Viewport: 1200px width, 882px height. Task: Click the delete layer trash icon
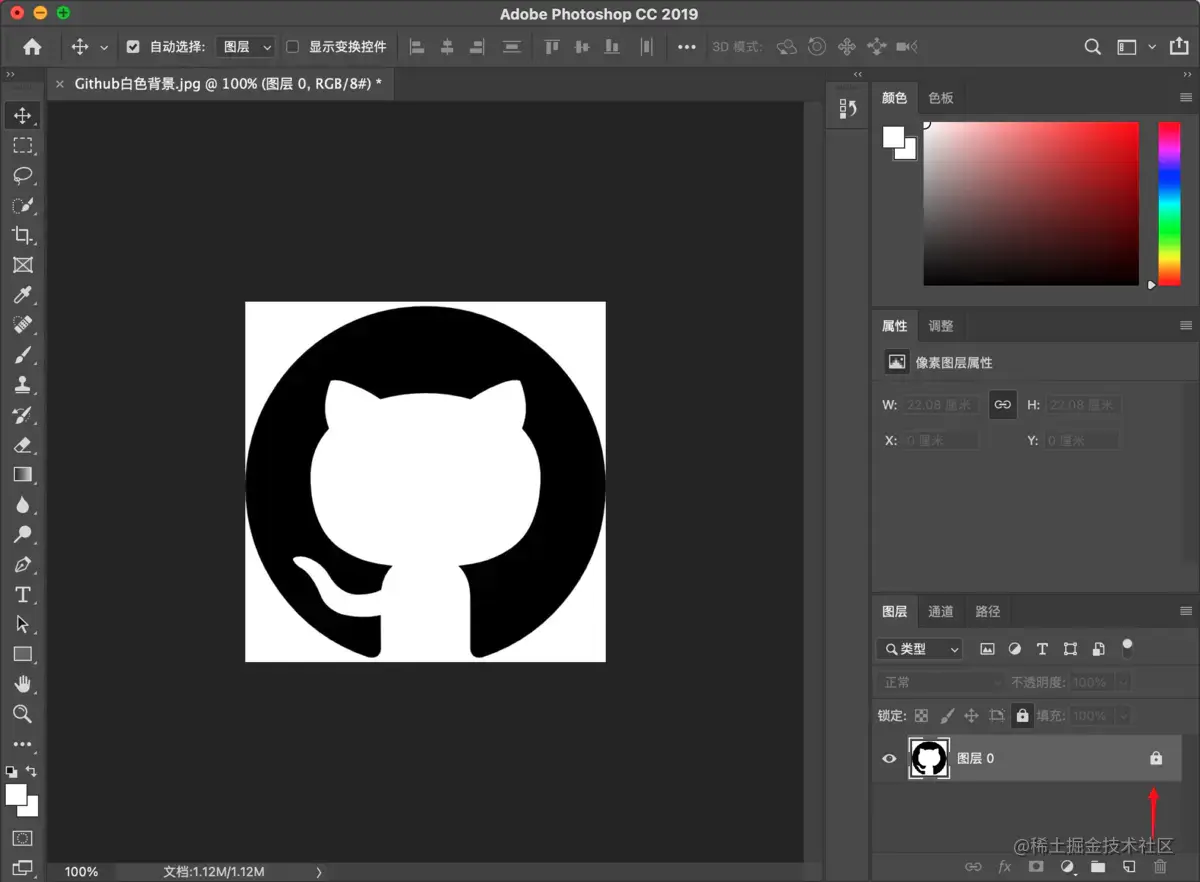click(x=1160, y=867)
